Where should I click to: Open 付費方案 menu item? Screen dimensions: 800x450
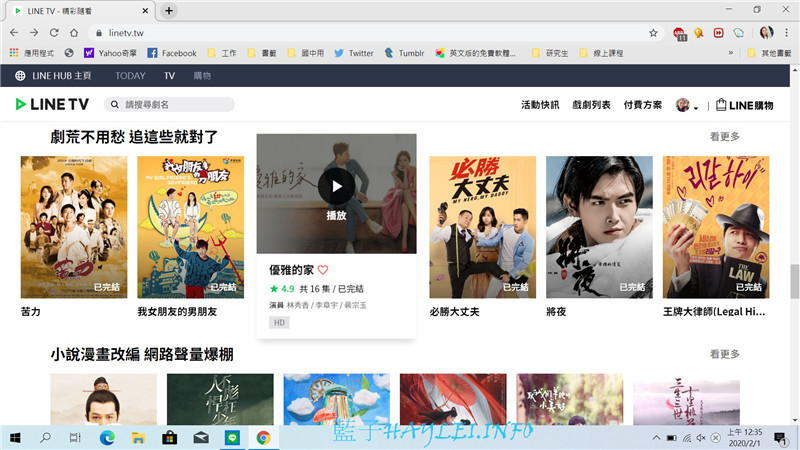[x=643, y=105]
